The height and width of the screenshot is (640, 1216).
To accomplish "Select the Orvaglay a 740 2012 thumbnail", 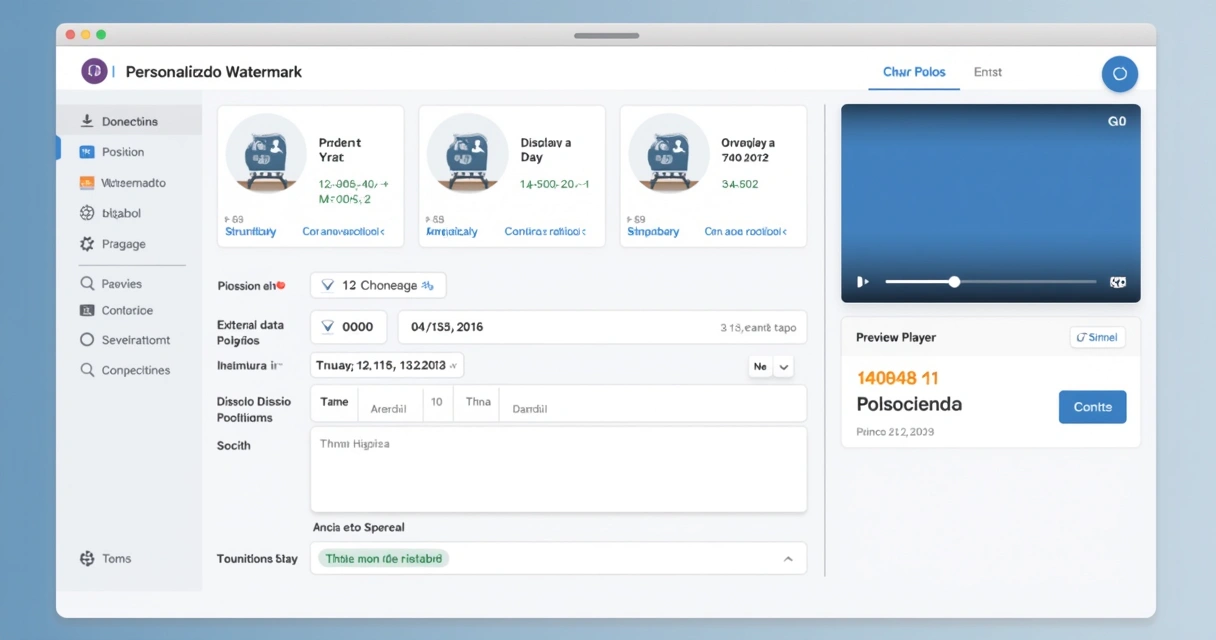I will (x=669, y=153).
